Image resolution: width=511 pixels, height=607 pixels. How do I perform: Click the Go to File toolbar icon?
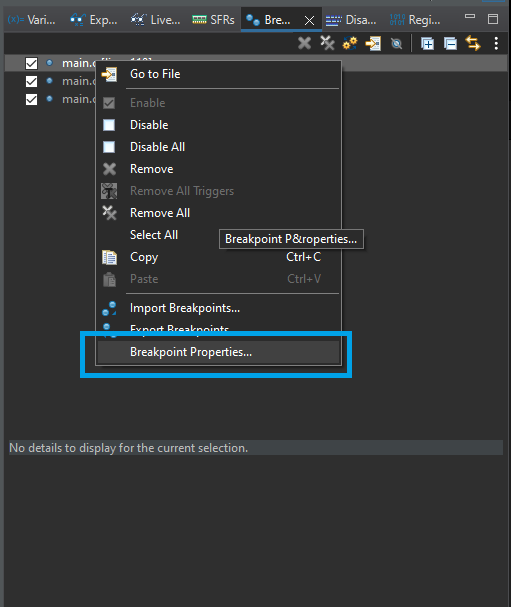tap(373, 43)
